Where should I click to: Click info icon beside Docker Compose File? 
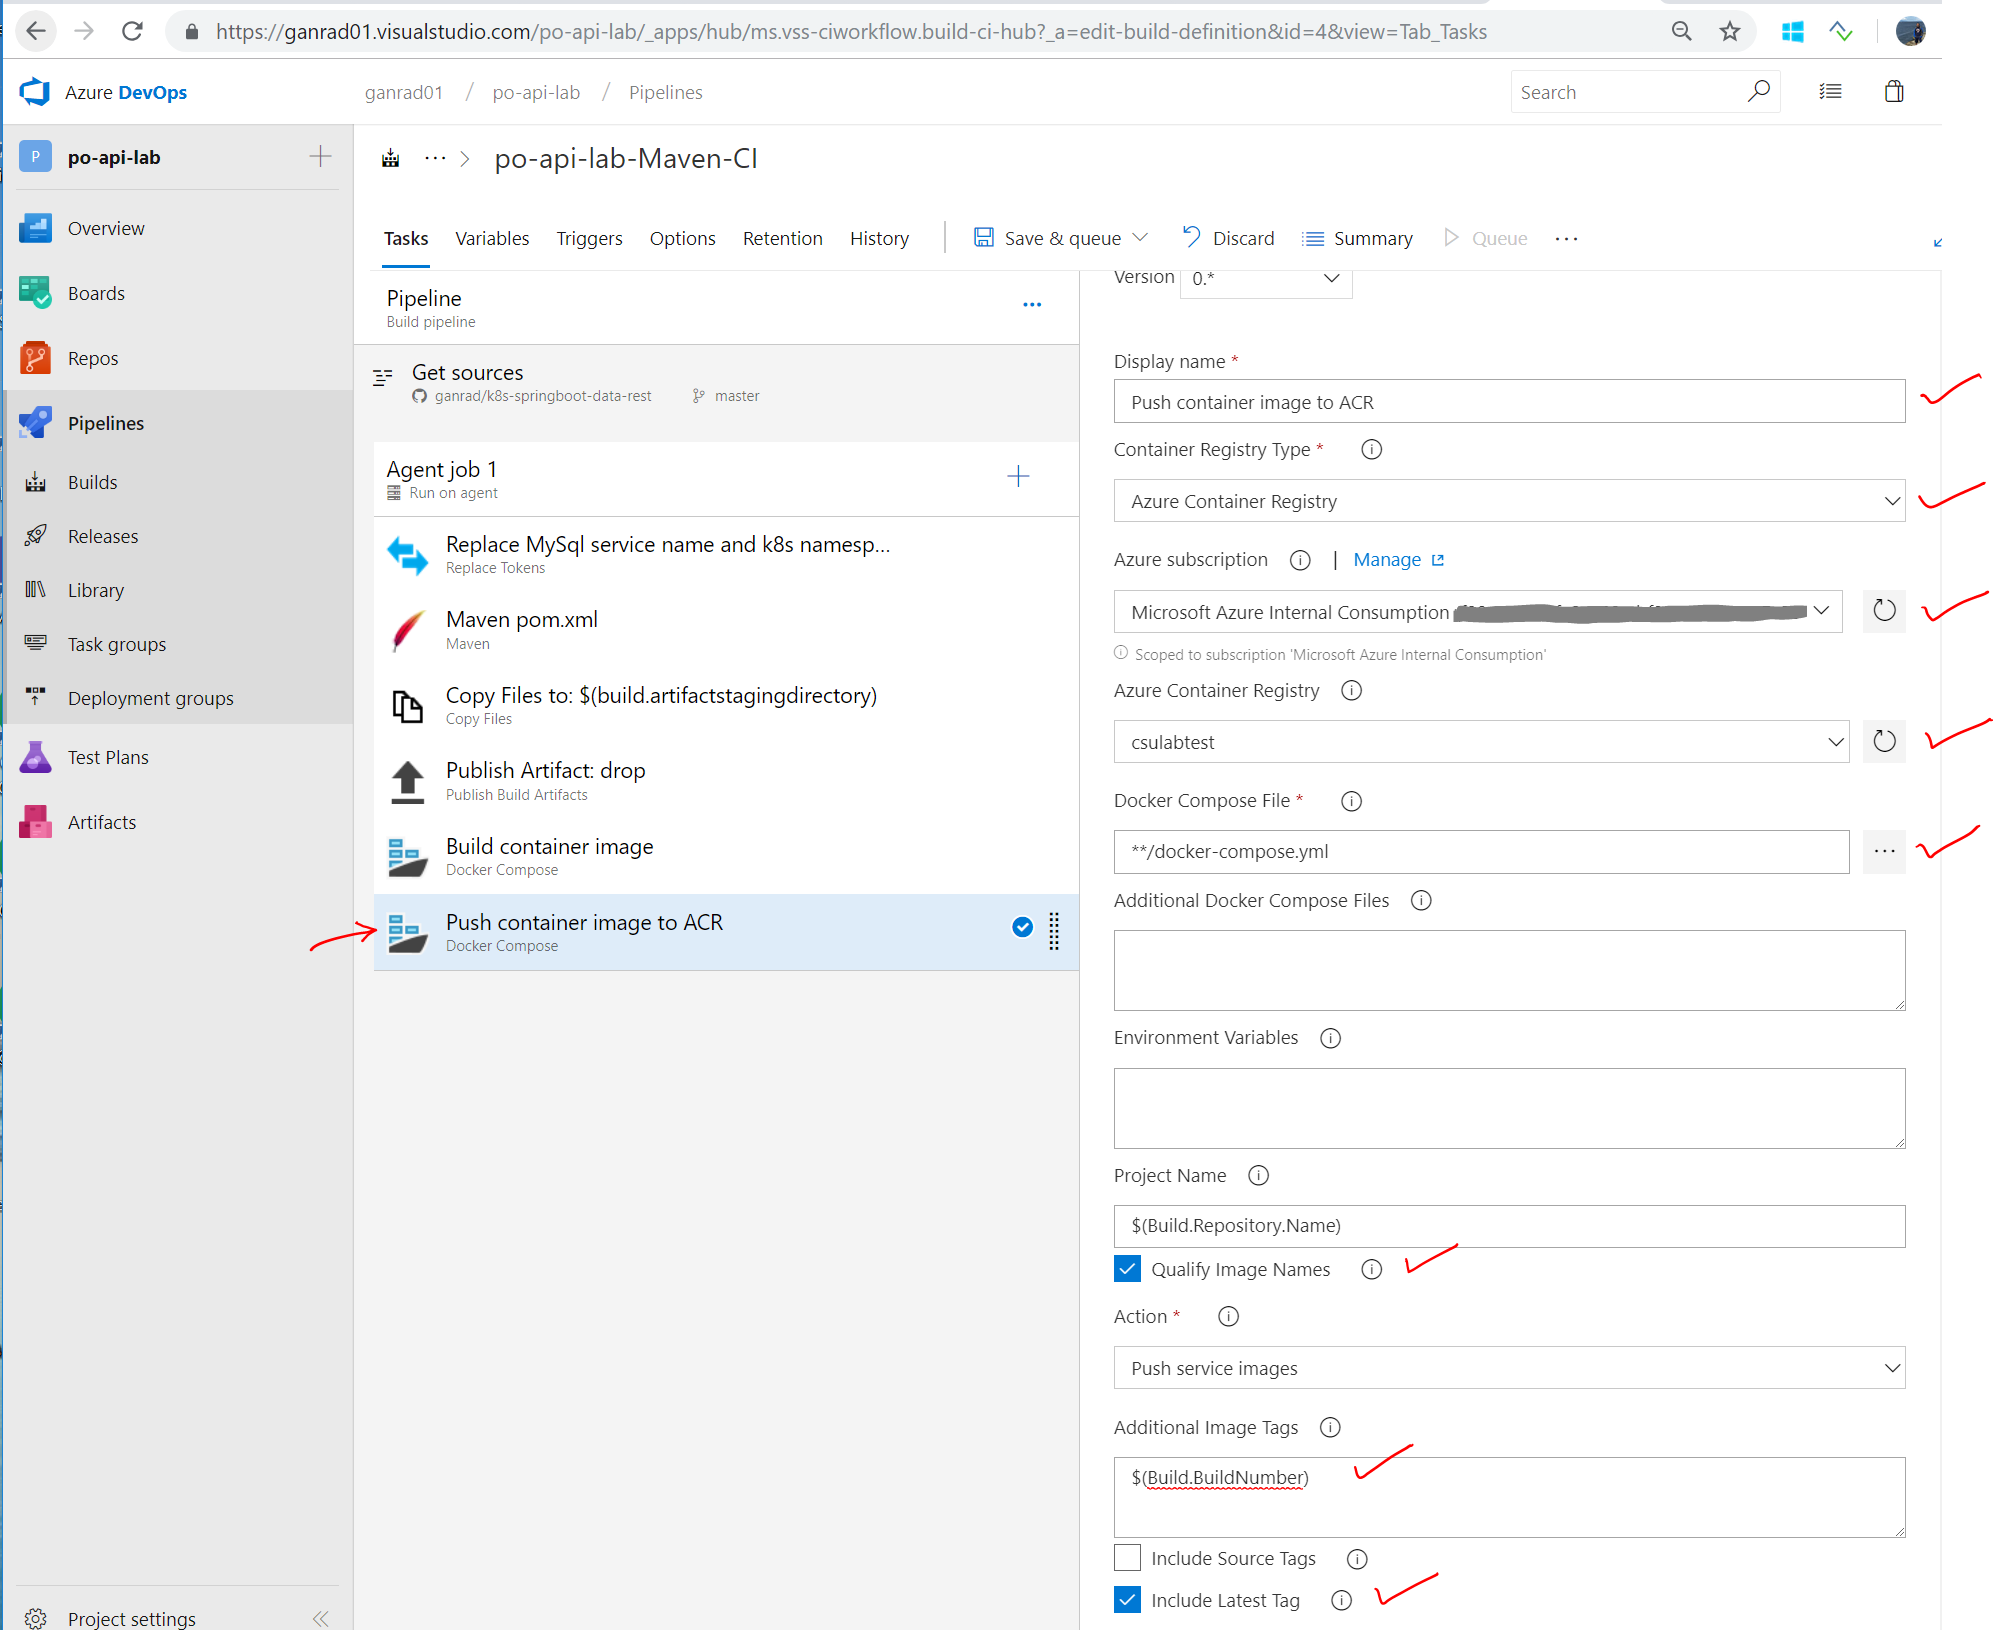click(1351, 801)
